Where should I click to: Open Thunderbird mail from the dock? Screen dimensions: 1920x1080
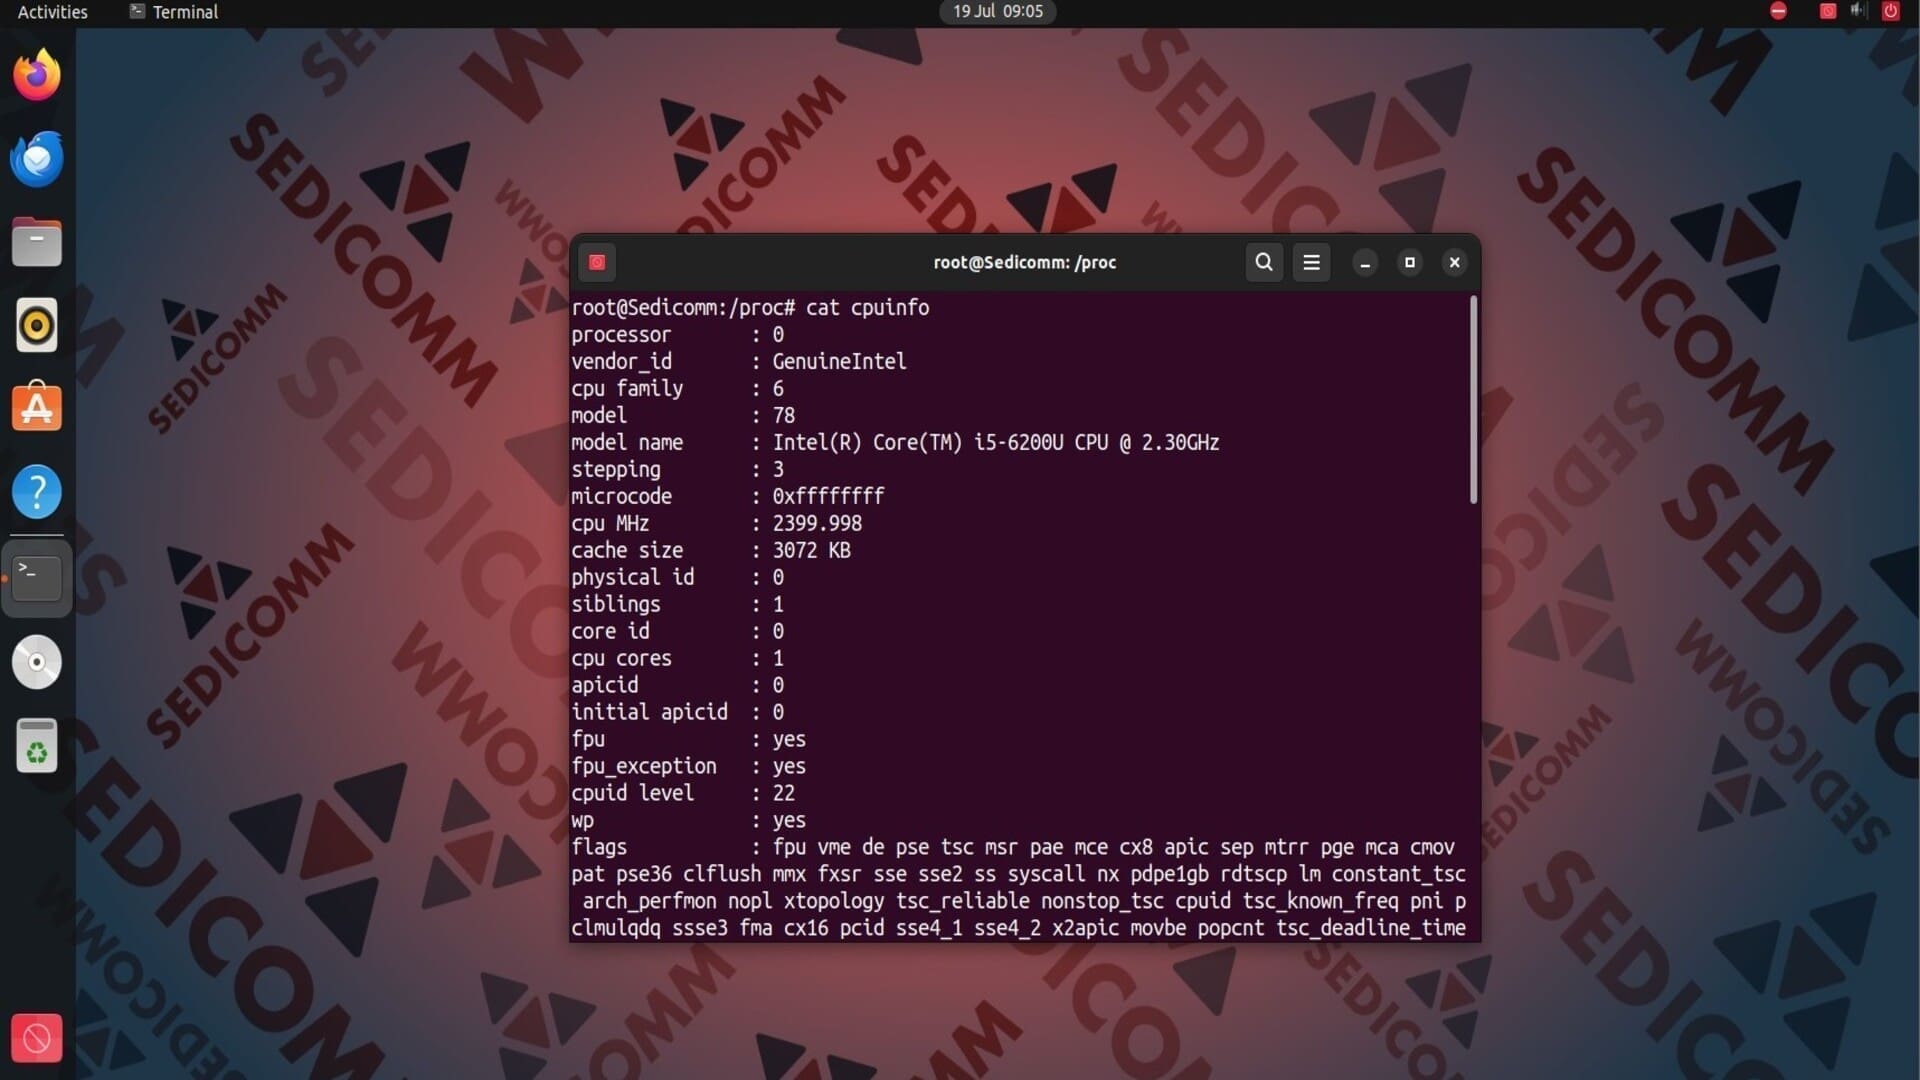pos(37,159)
